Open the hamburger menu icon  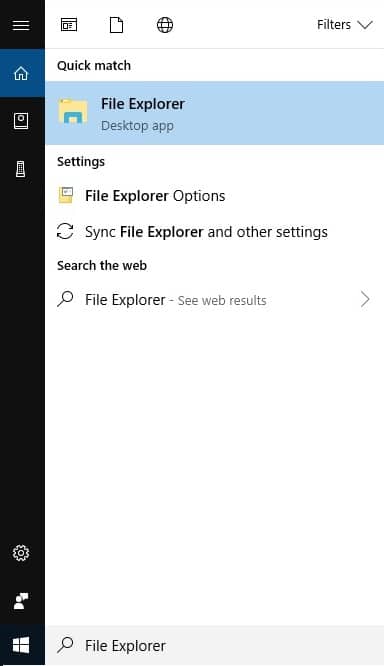pyautogui.click(x=21, y=25)
